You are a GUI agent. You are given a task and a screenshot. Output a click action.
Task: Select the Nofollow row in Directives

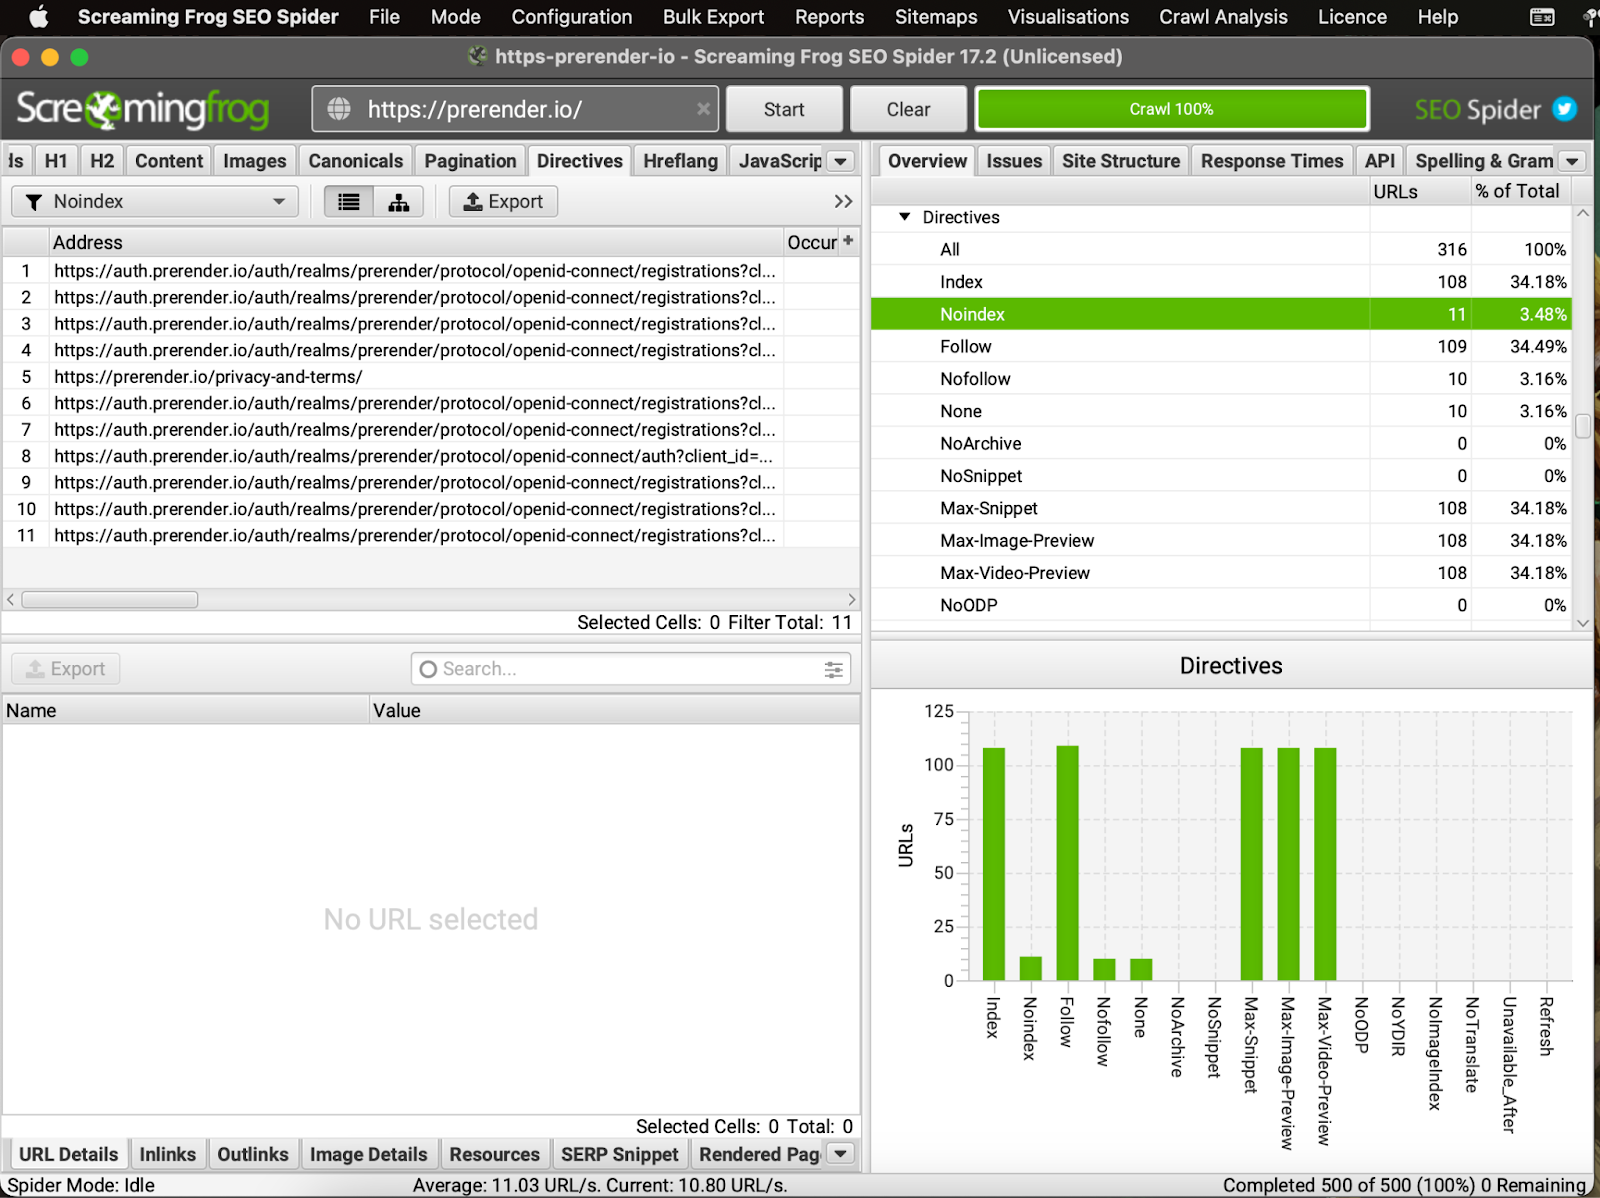1220,379
